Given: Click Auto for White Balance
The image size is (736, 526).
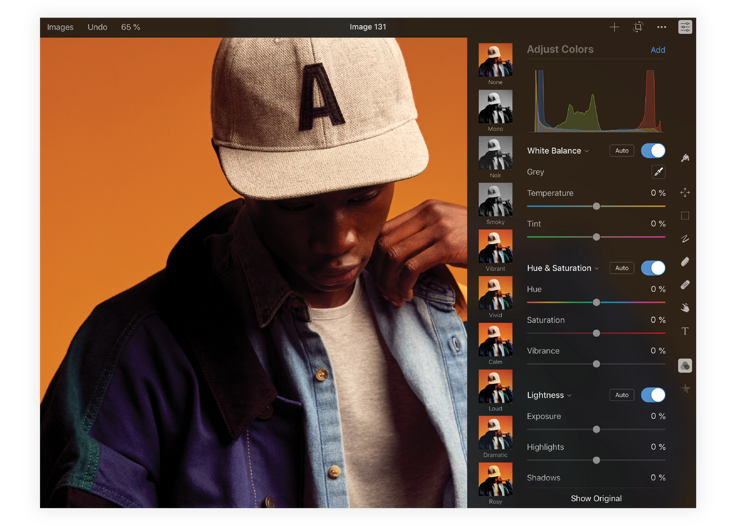Looking at the screenshot, I should 621,151.
